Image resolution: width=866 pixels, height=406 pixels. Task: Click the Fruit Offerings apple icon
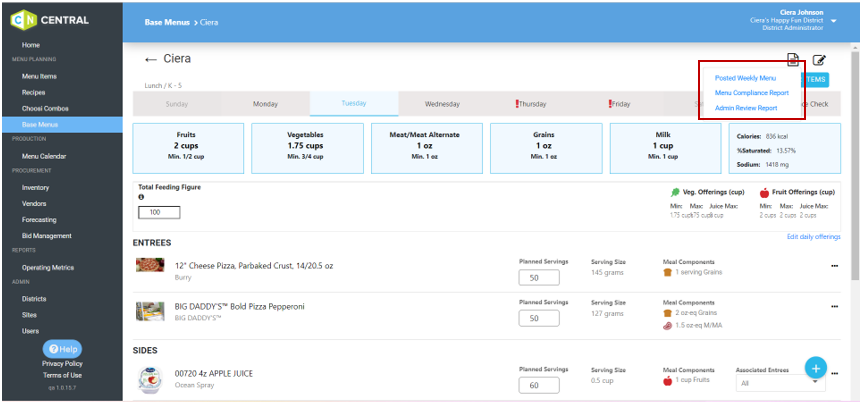[x=764, y=193]
